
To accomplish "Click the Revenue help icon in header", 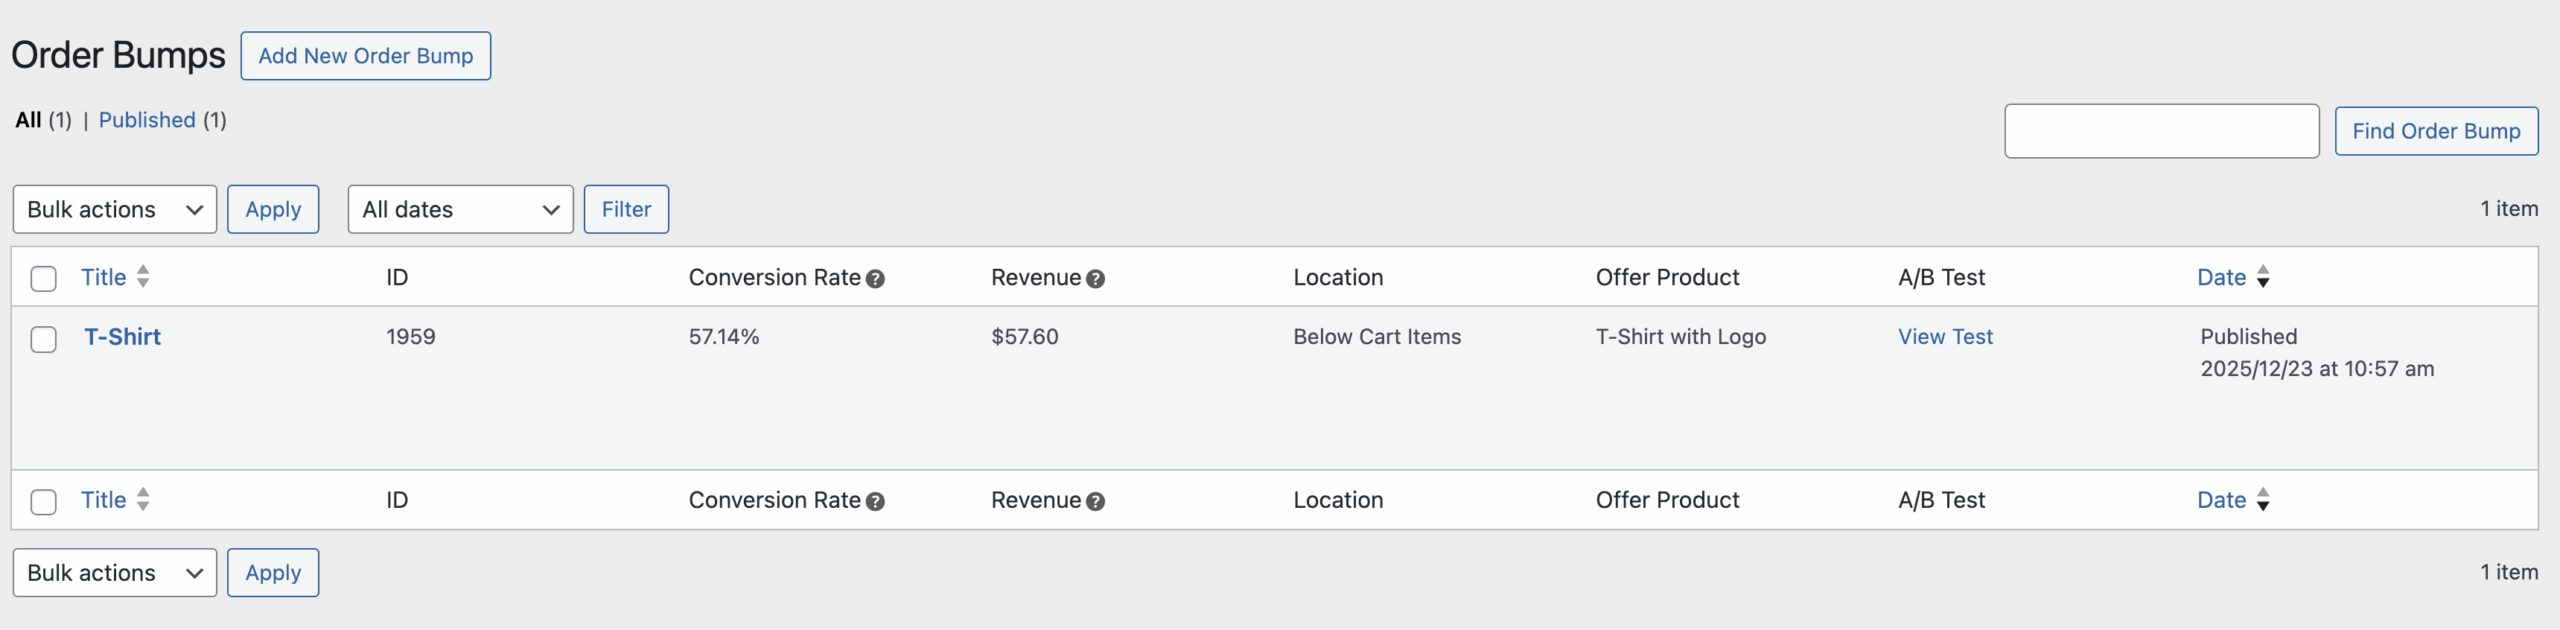I will (1095, 279).
